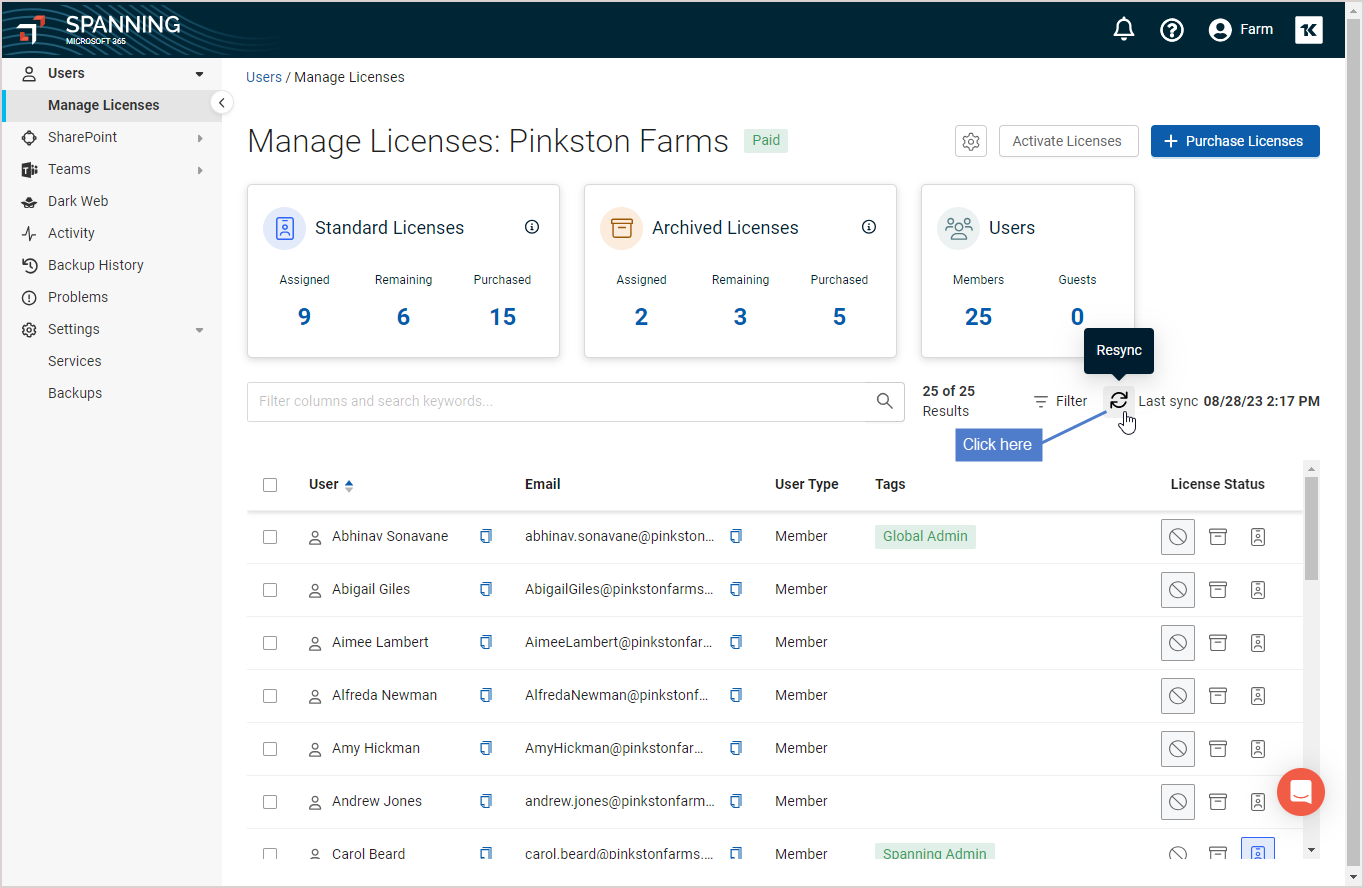1364x888 pixels.
Task: Click the Activate Licenses button
Action: [x=1067, y=141]
